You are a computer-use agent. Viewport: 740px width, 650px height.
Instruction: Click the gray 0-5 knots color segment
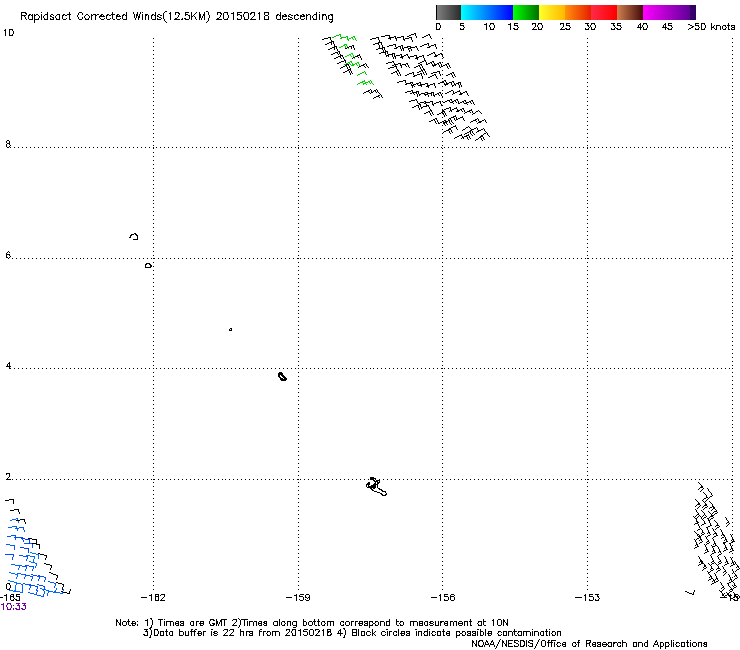(448, 12)
